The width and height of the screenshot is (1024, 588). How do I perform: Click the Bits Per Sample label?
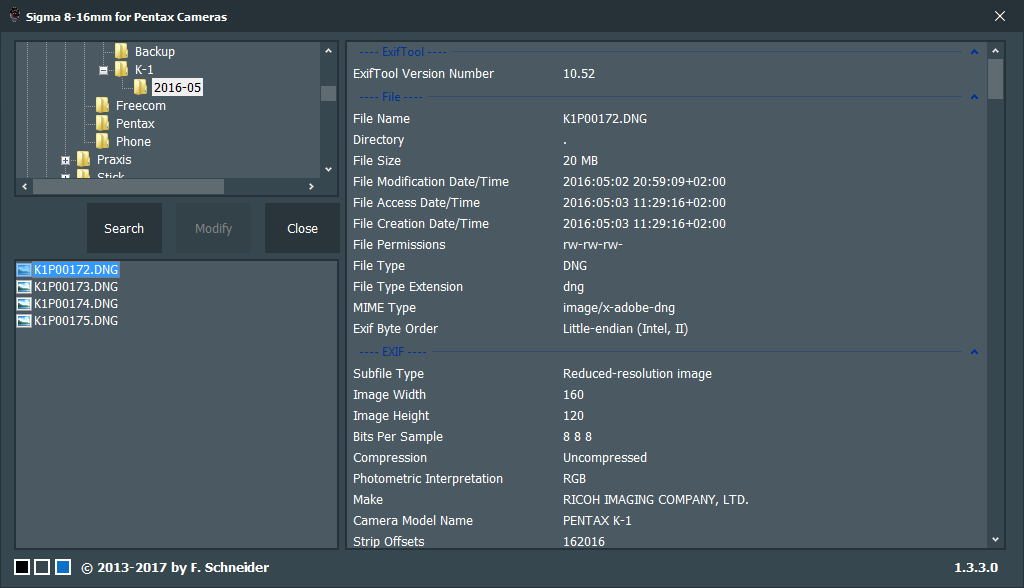(398, 436)
